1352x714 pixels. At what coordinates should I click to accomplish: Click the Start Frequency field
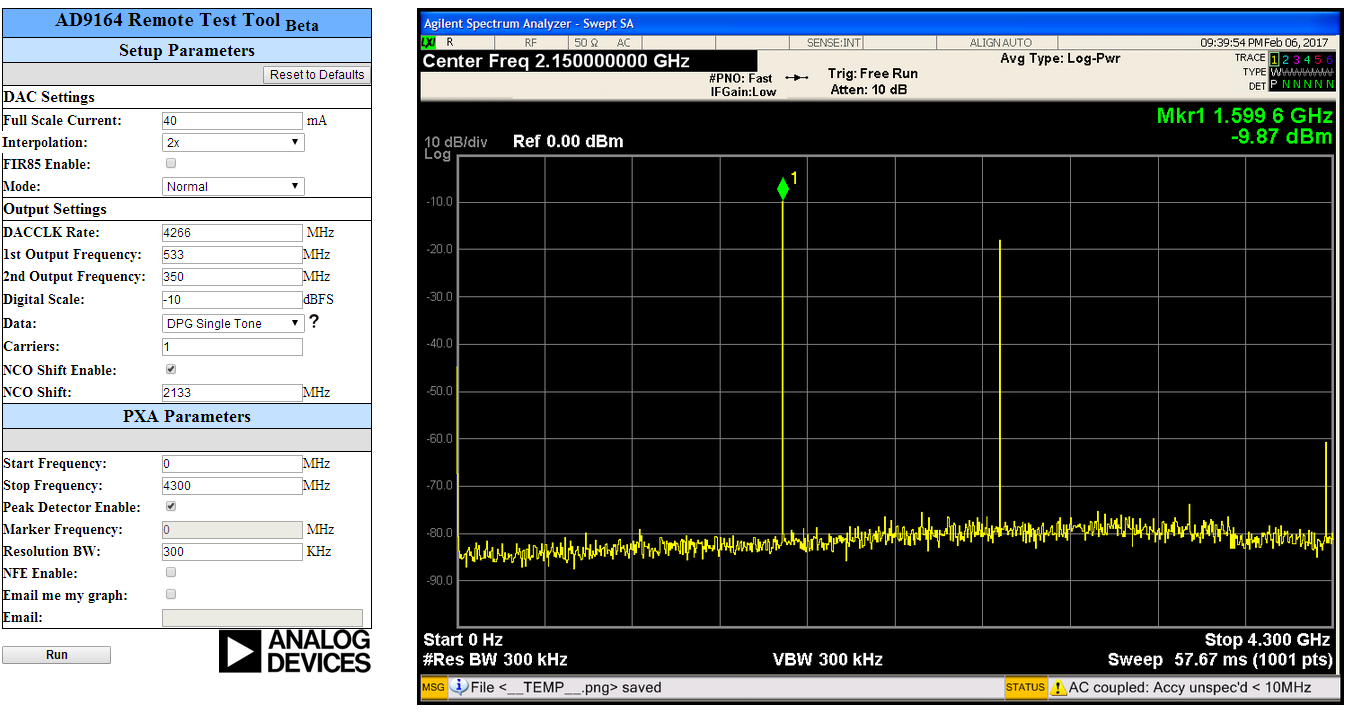pos(232,463)
